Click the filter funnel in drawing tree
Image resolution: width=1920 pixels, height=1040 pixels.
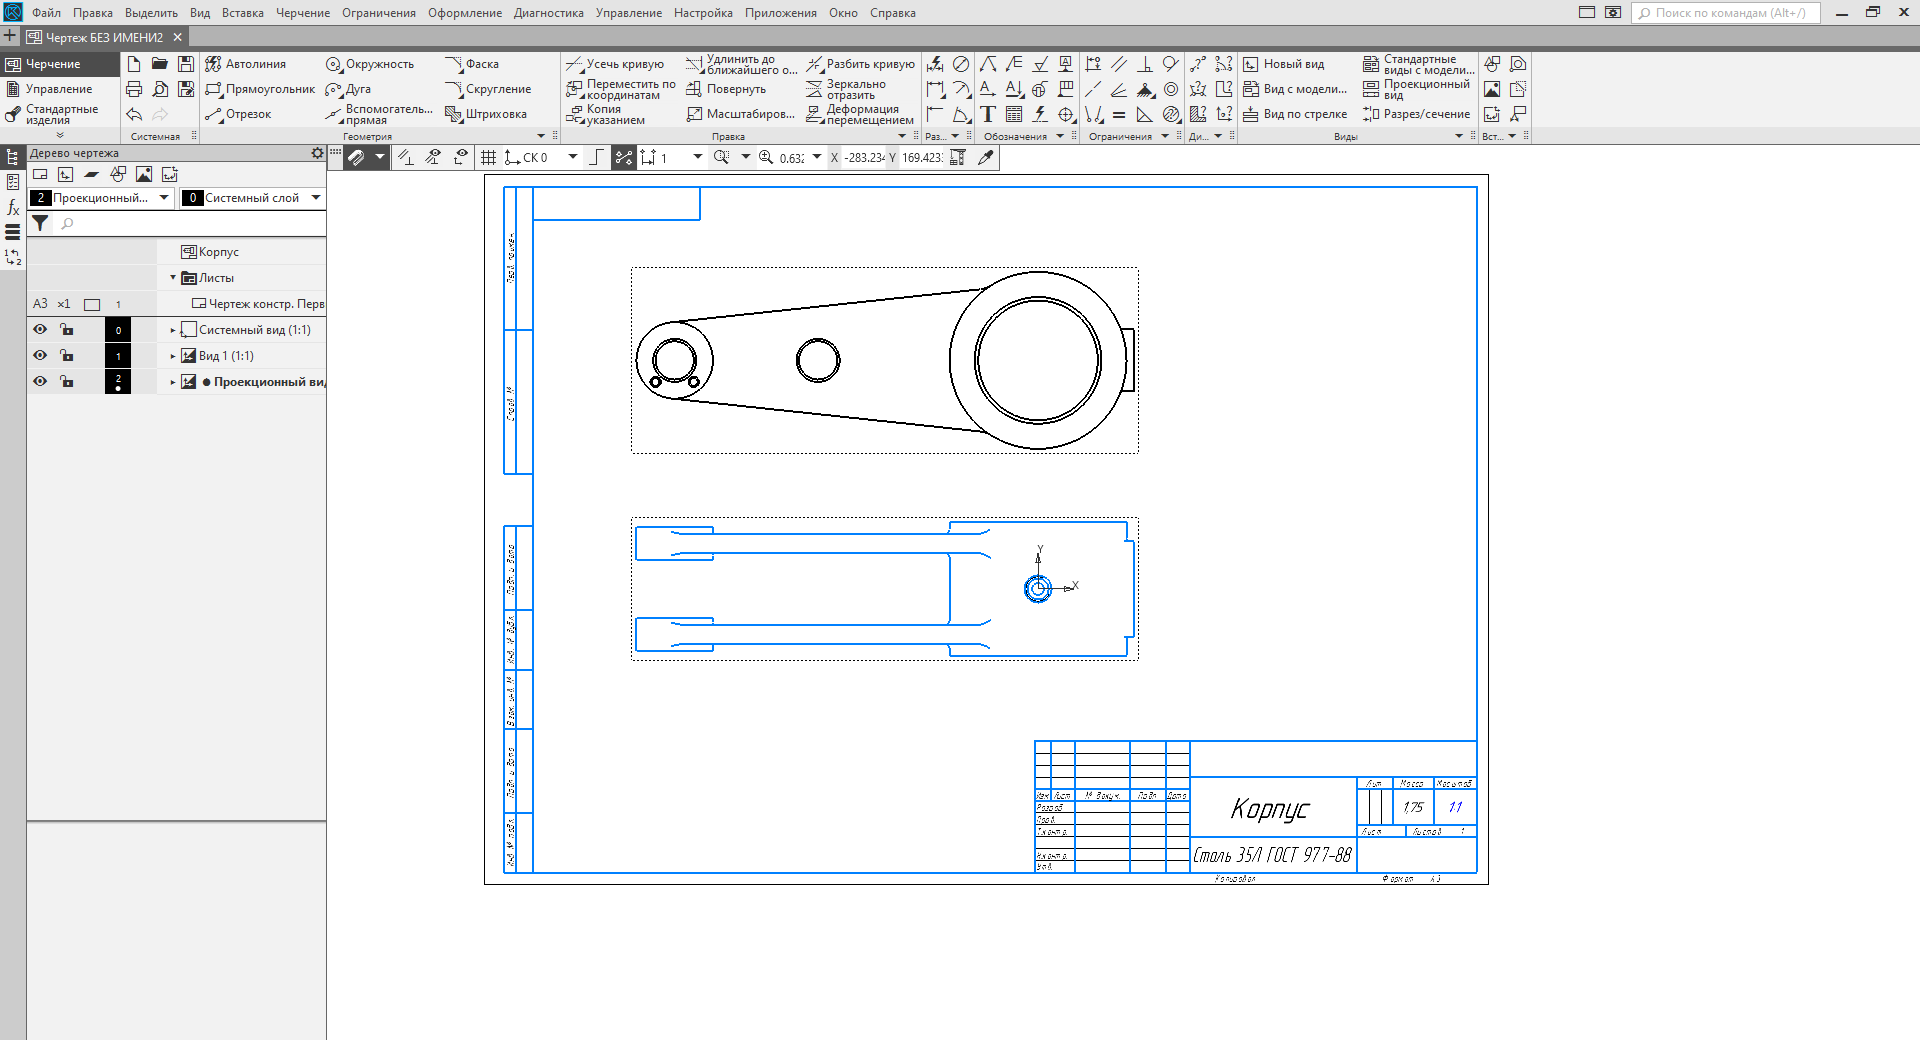point(40,223)
